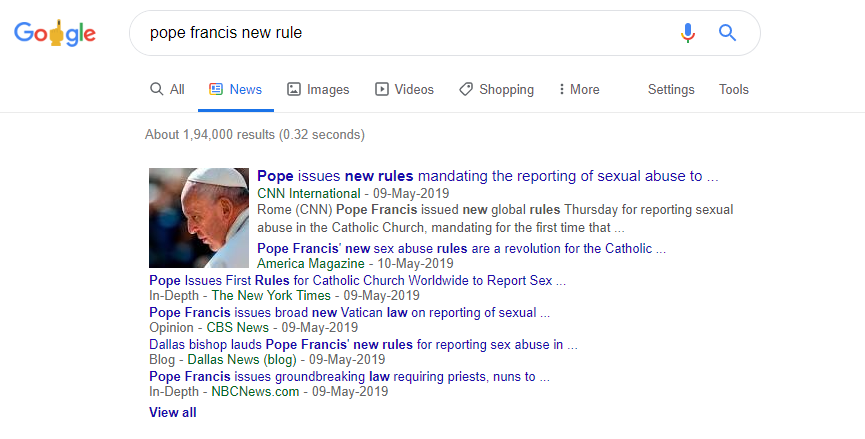Click the Google logo

(x=55, y=34)
